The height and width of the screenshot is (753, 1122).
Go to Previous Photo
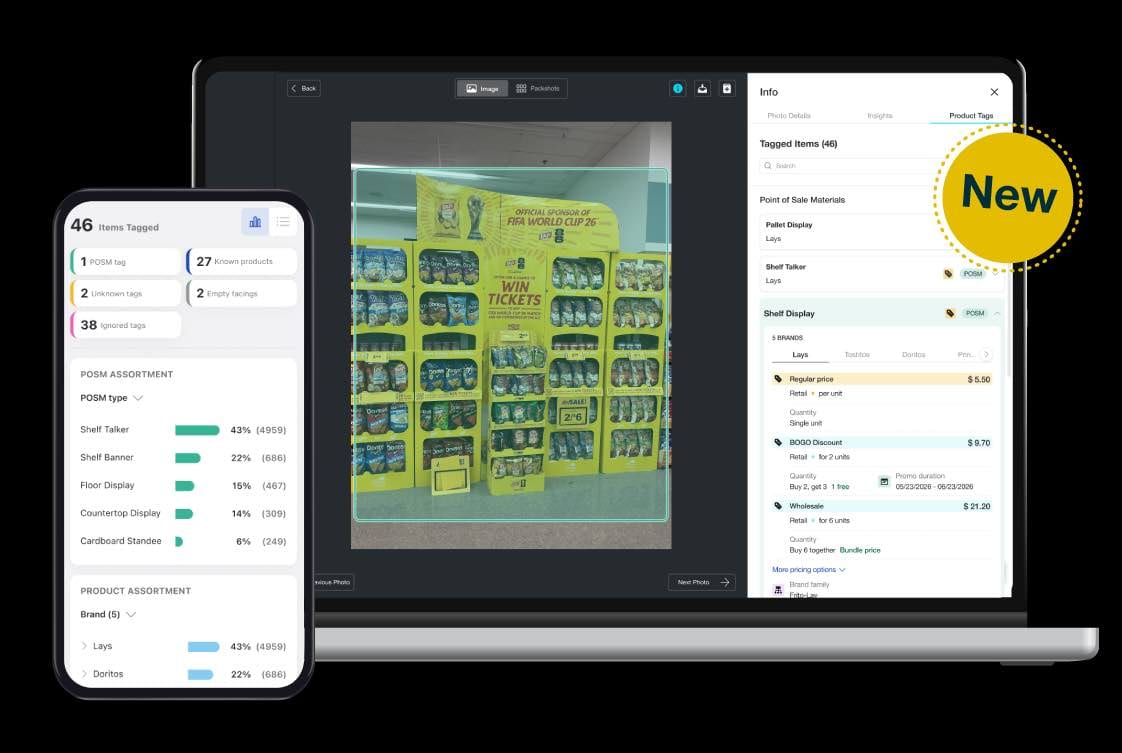point(334,583)
